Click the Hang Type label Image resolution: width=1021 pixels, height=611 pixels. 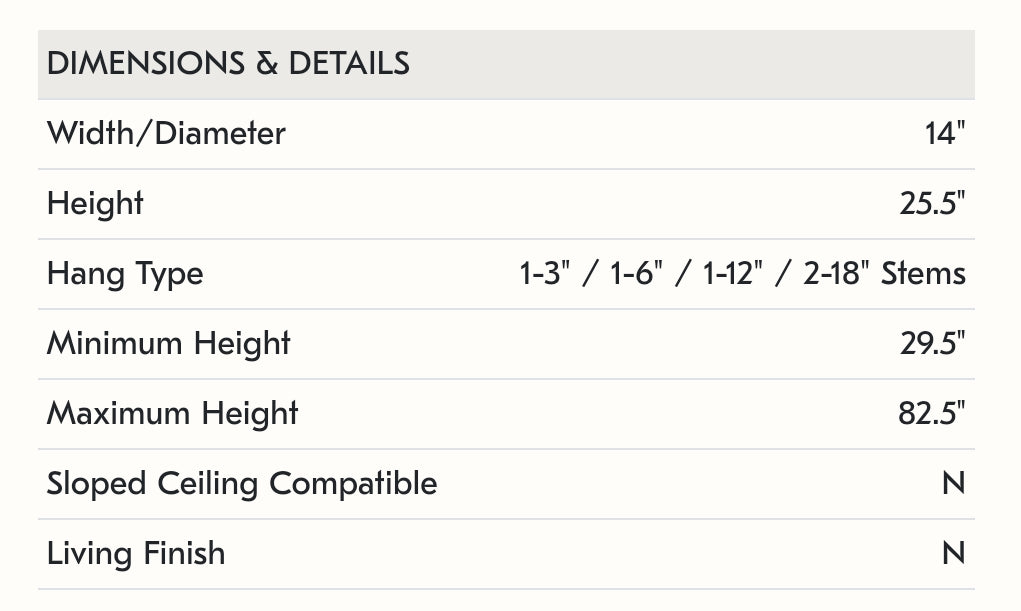pos(125,274)
